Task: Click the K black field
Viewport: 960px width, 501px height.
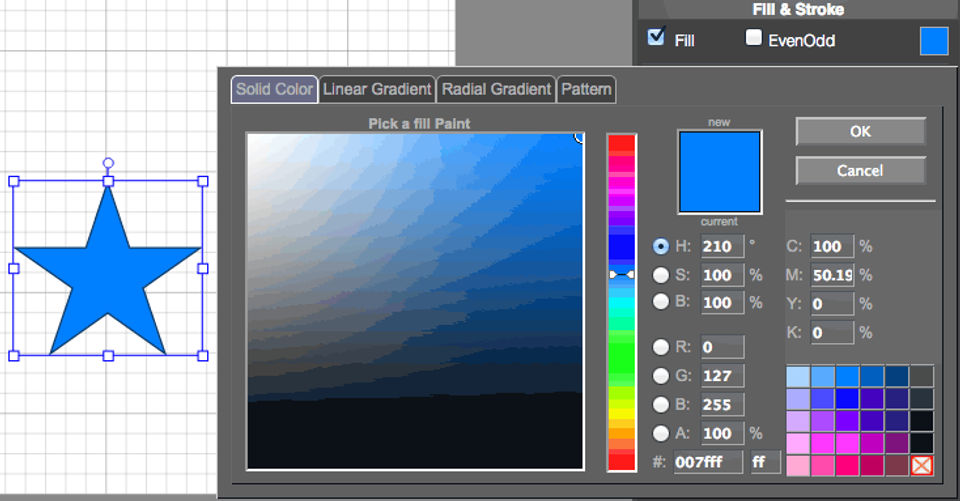Action: pyautogui.click(x=832, y=333)
